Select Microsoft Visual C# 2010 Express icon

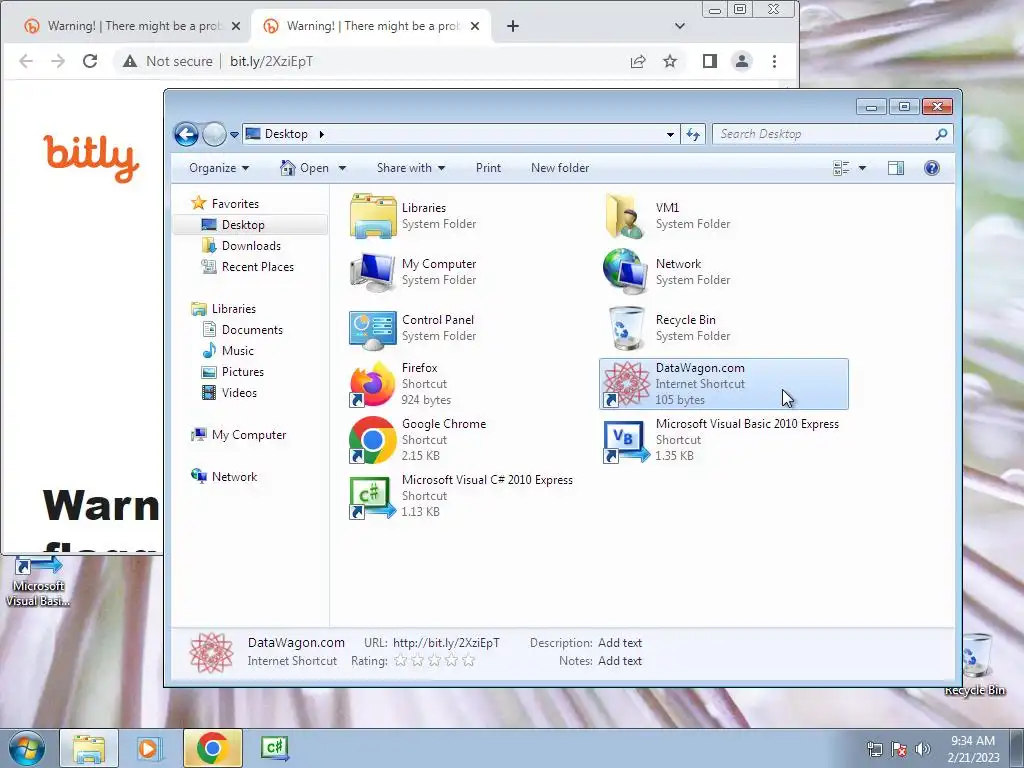coord(373,496)
